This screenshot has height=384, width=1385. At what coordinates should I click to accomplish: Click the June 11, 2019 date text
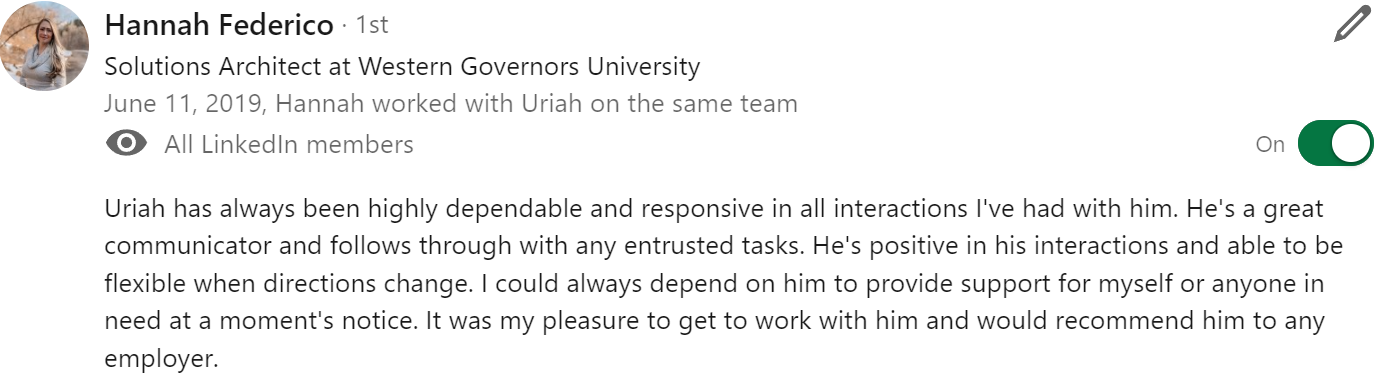click(x=183, y=103)
